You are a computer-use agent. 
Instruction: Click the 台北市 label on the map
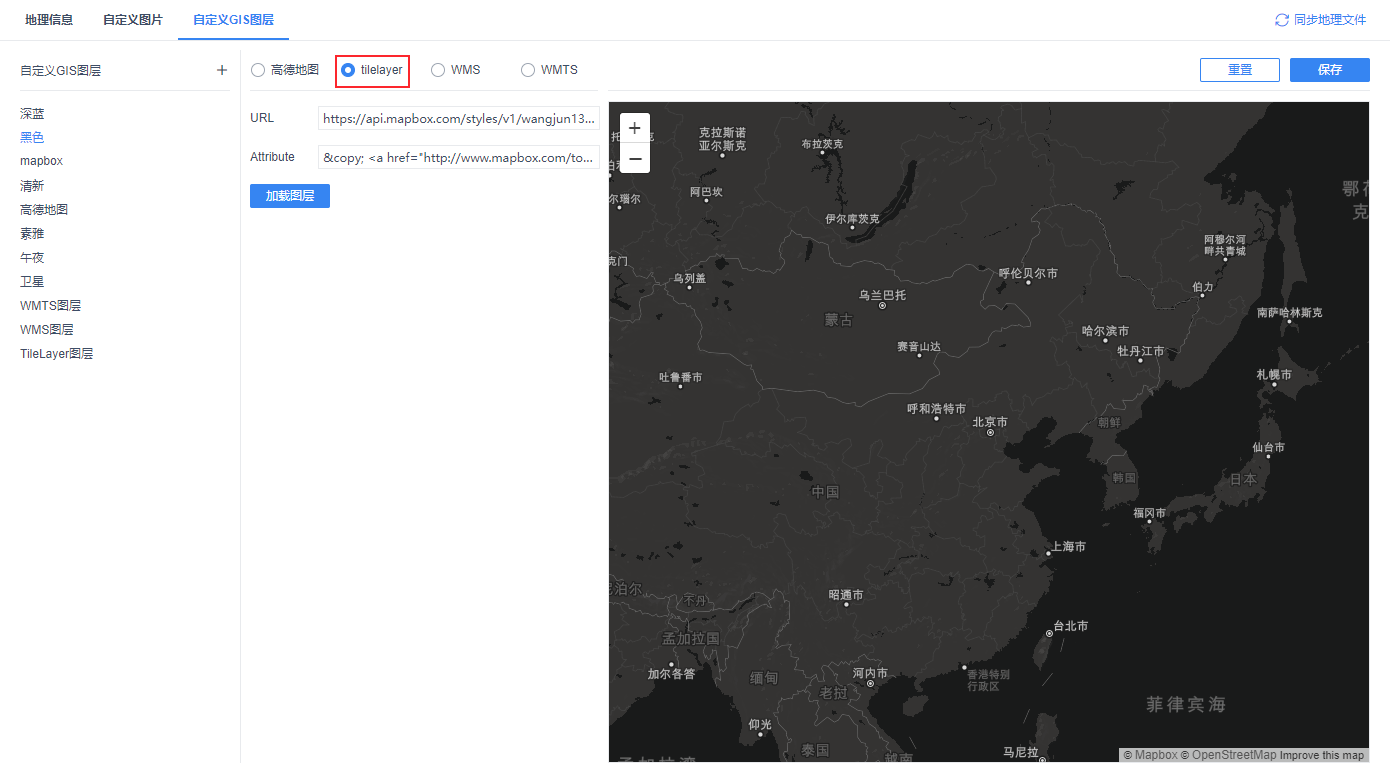pyautogui.click(x=1070, y=626)
